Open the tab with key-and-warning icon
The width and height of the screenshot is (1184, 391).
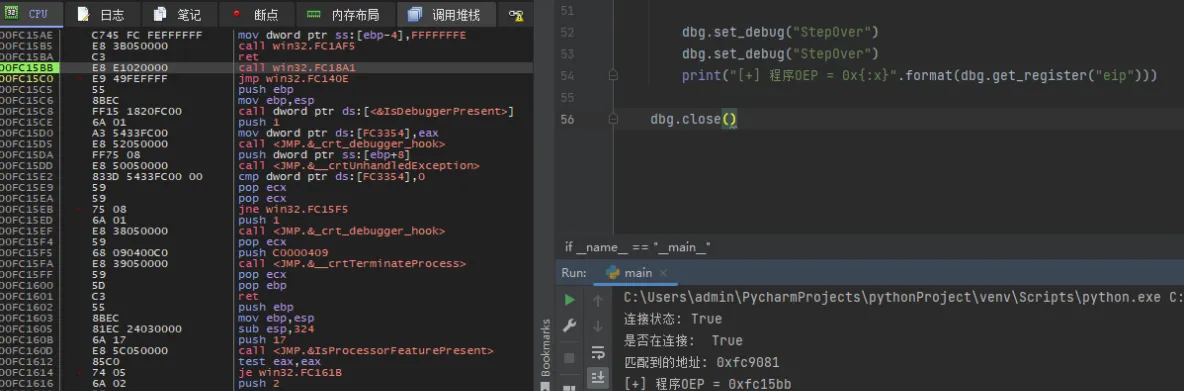point(516,14)
